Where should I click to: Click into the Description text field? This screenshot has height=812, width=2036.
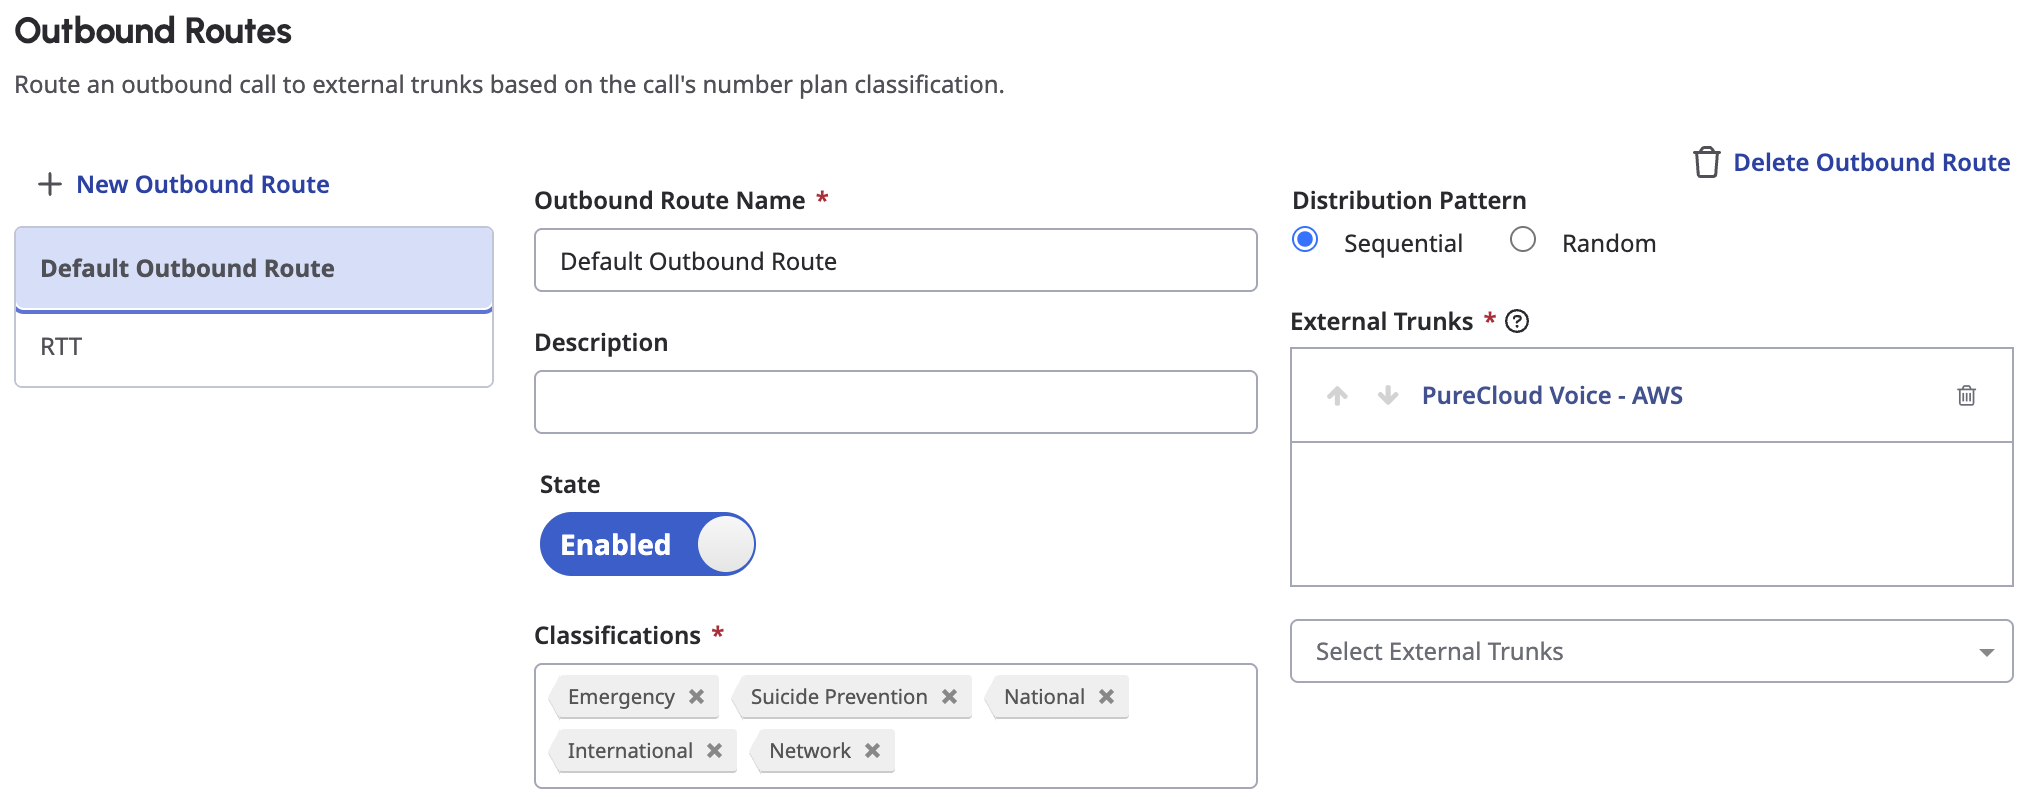click(895, 402)
